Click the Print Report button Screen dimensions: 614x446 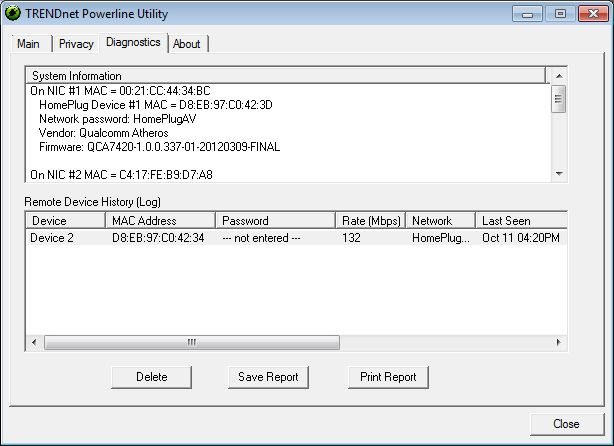(388, 377)
